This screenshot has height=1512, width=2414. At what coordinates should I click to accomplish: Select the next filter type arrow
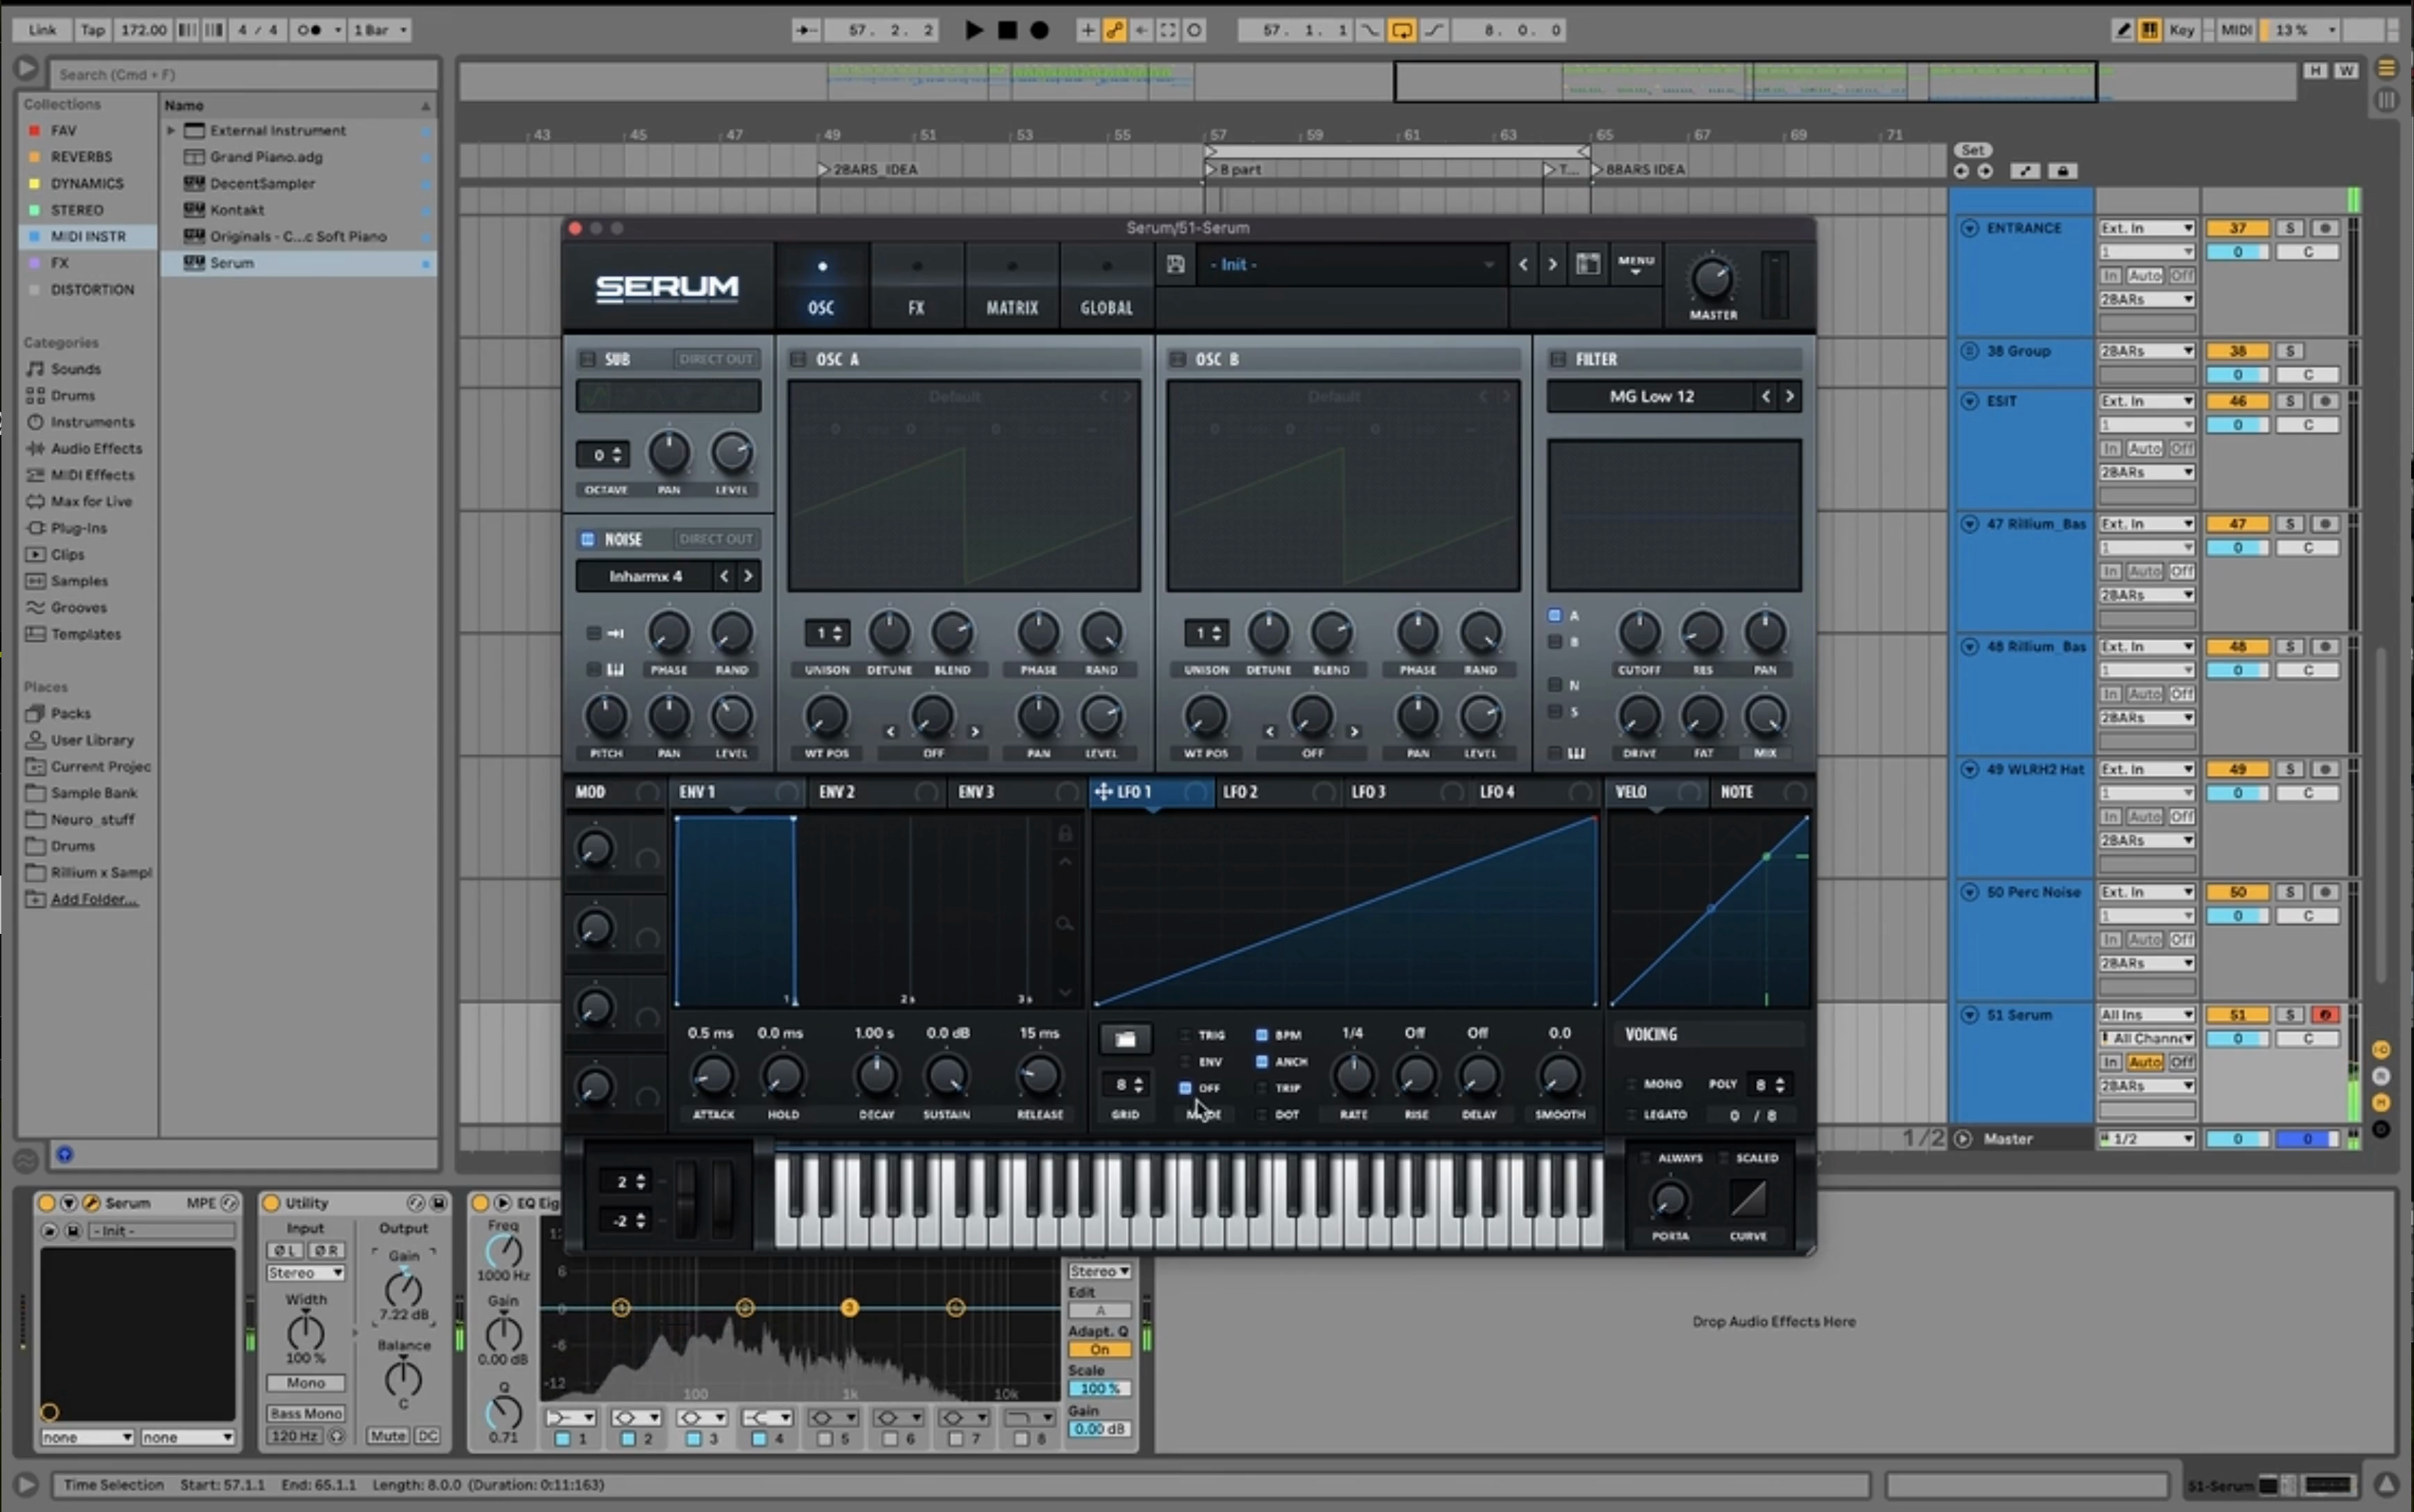[1790, 396]
